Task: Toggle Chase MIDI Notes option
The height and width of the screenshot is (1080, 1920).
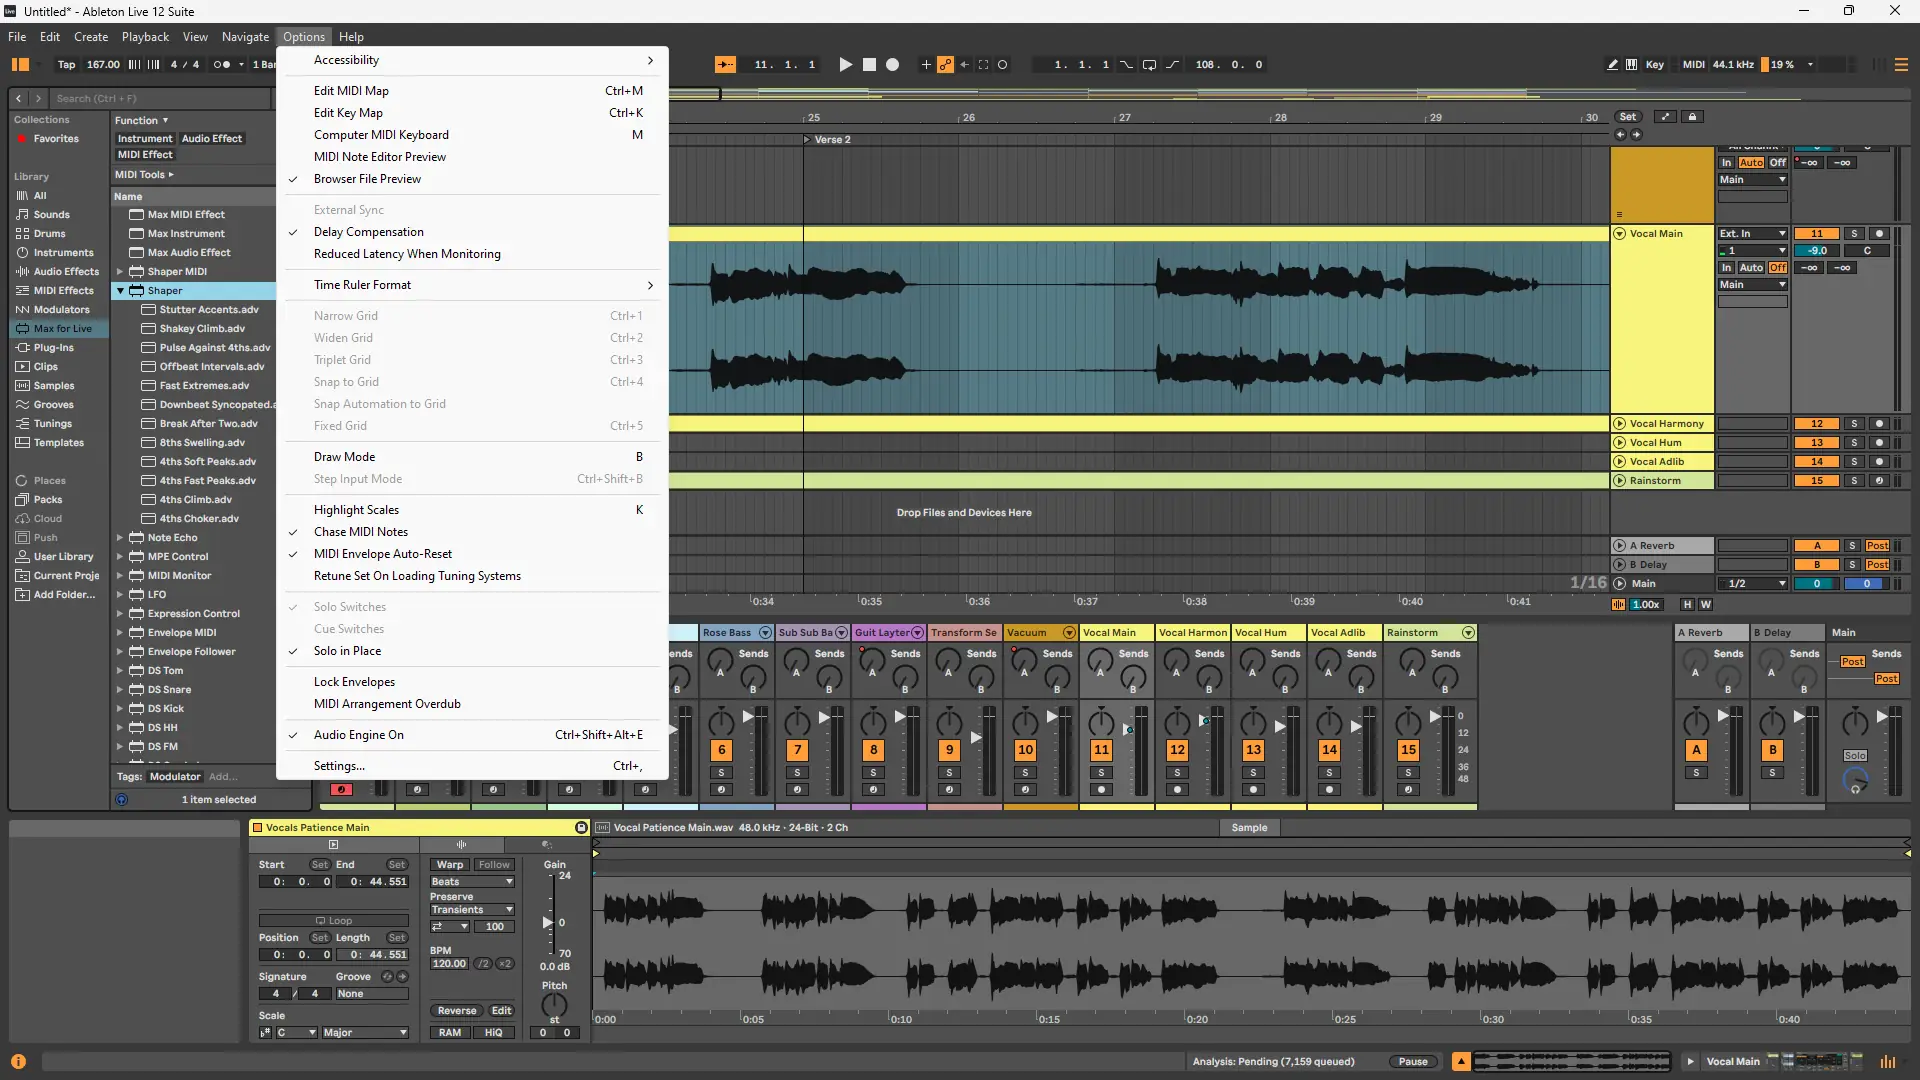Action: click(x=360, y=532)
